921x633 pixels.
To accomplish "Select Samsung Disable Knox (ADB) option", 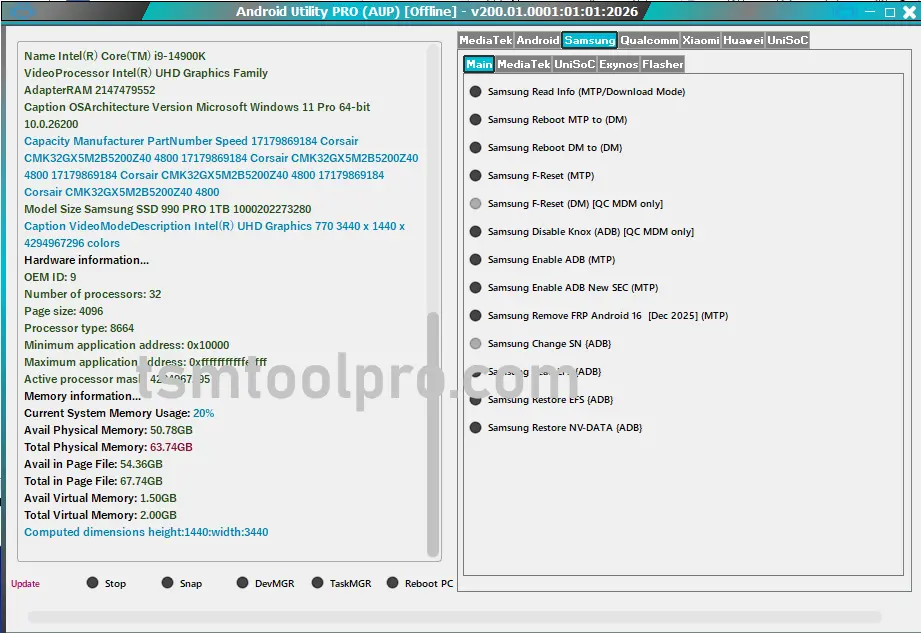I will pyautogui.click(x=582, y=232).
